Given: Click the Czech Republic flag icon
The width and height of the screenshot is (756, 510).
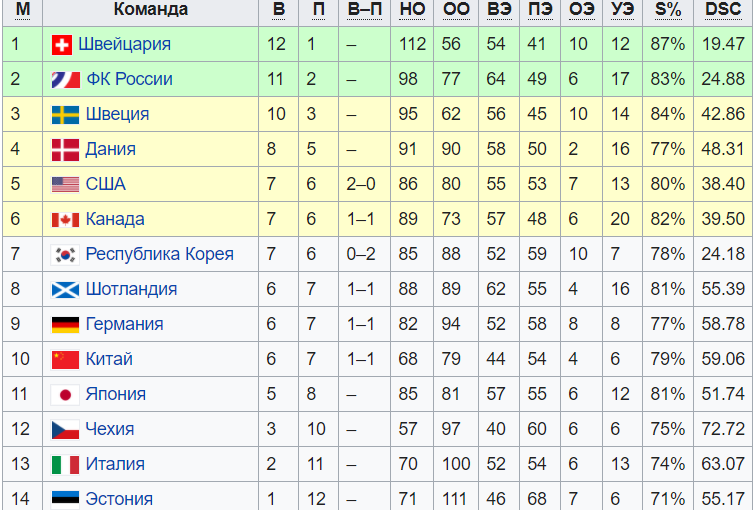Looking at the screenshot, I should point(66,429).
